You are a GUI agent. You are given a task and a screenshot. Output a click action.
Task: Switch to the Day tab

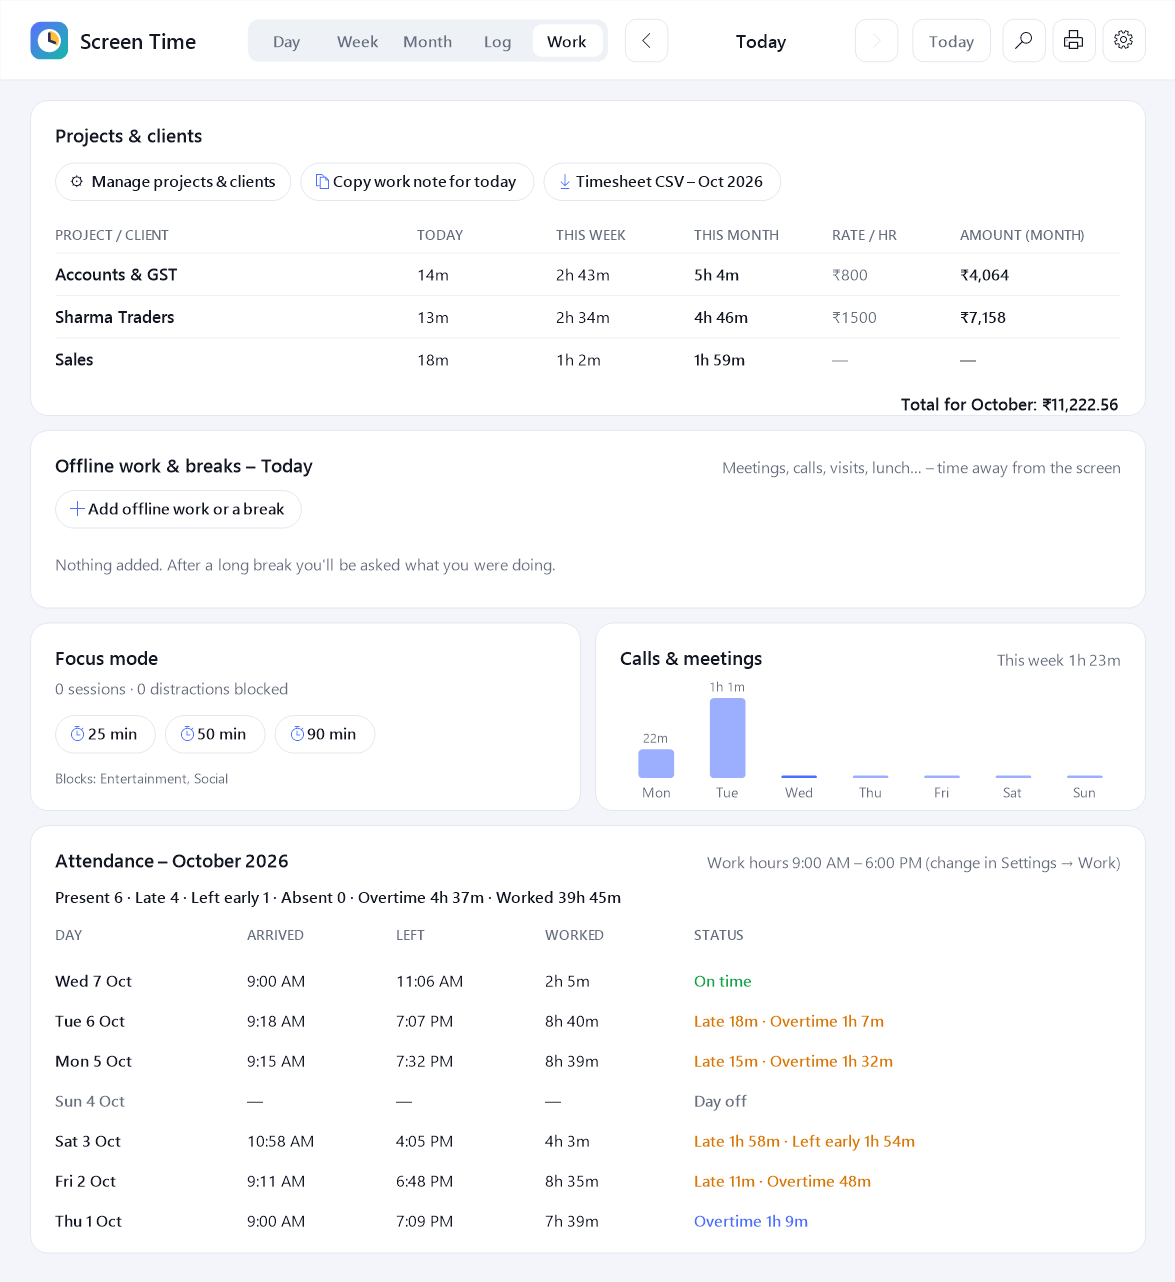[x=287, y=42]
